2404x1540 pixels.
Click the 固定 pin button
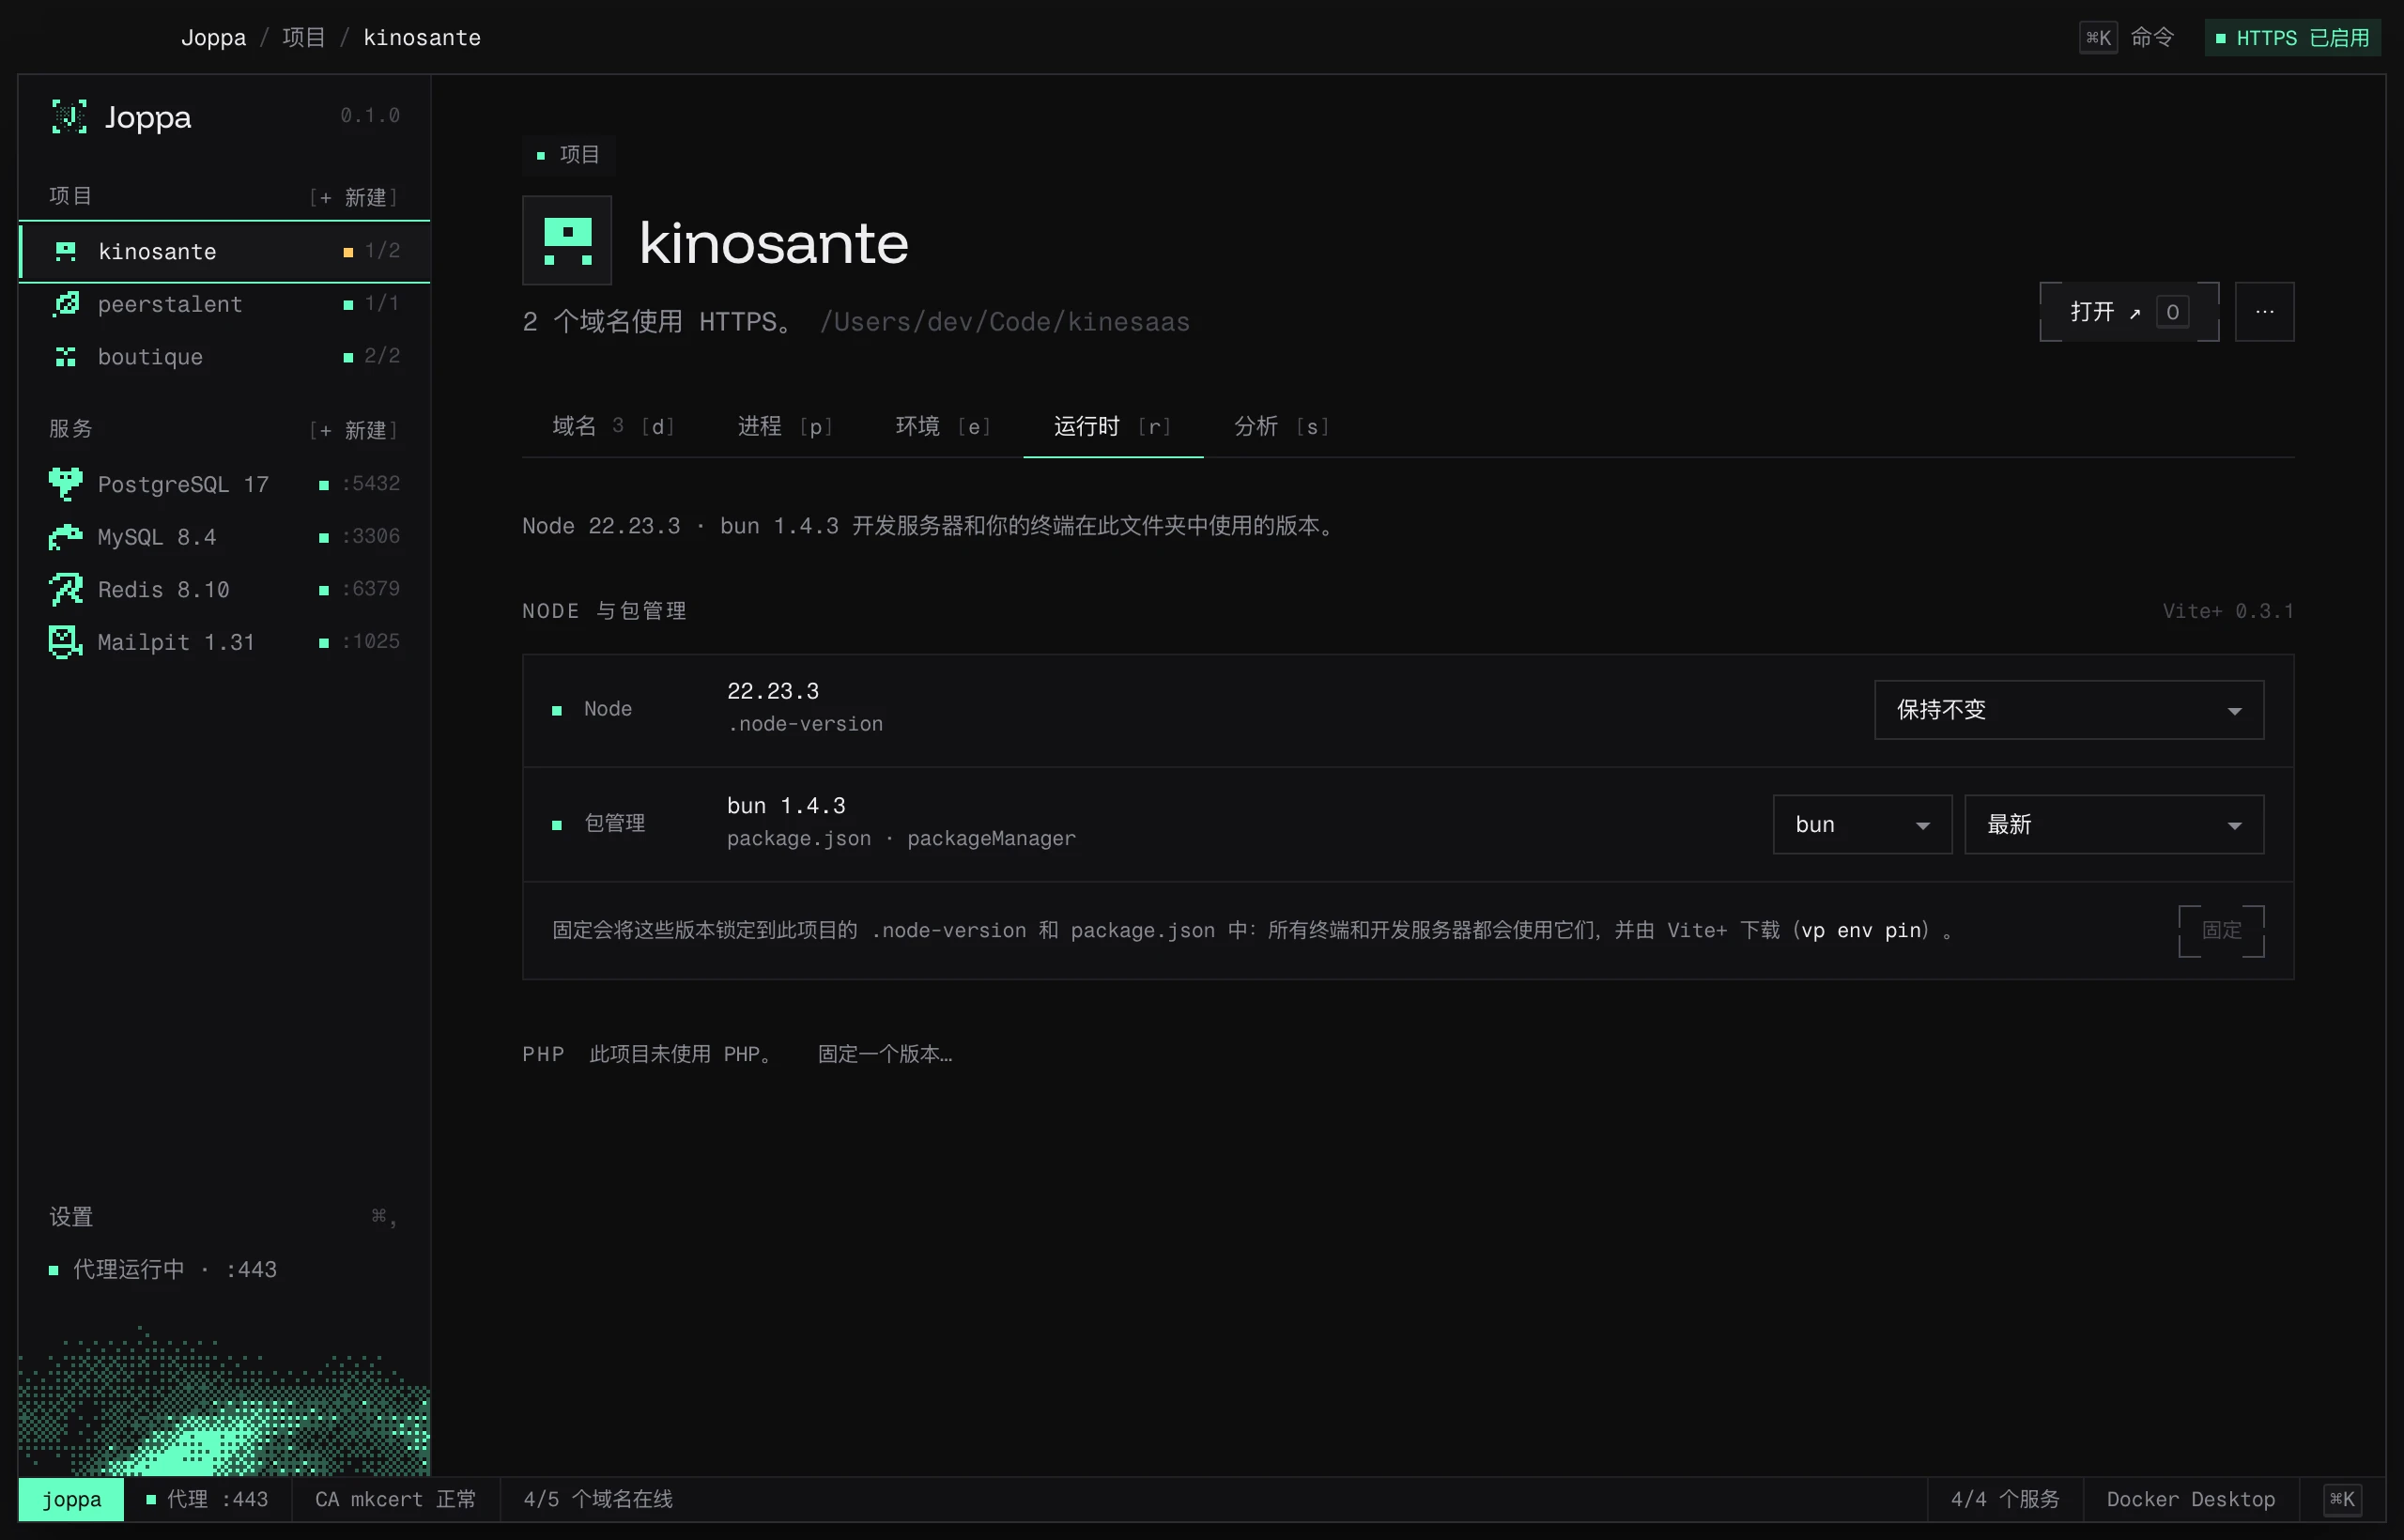tap(2221, 931)
